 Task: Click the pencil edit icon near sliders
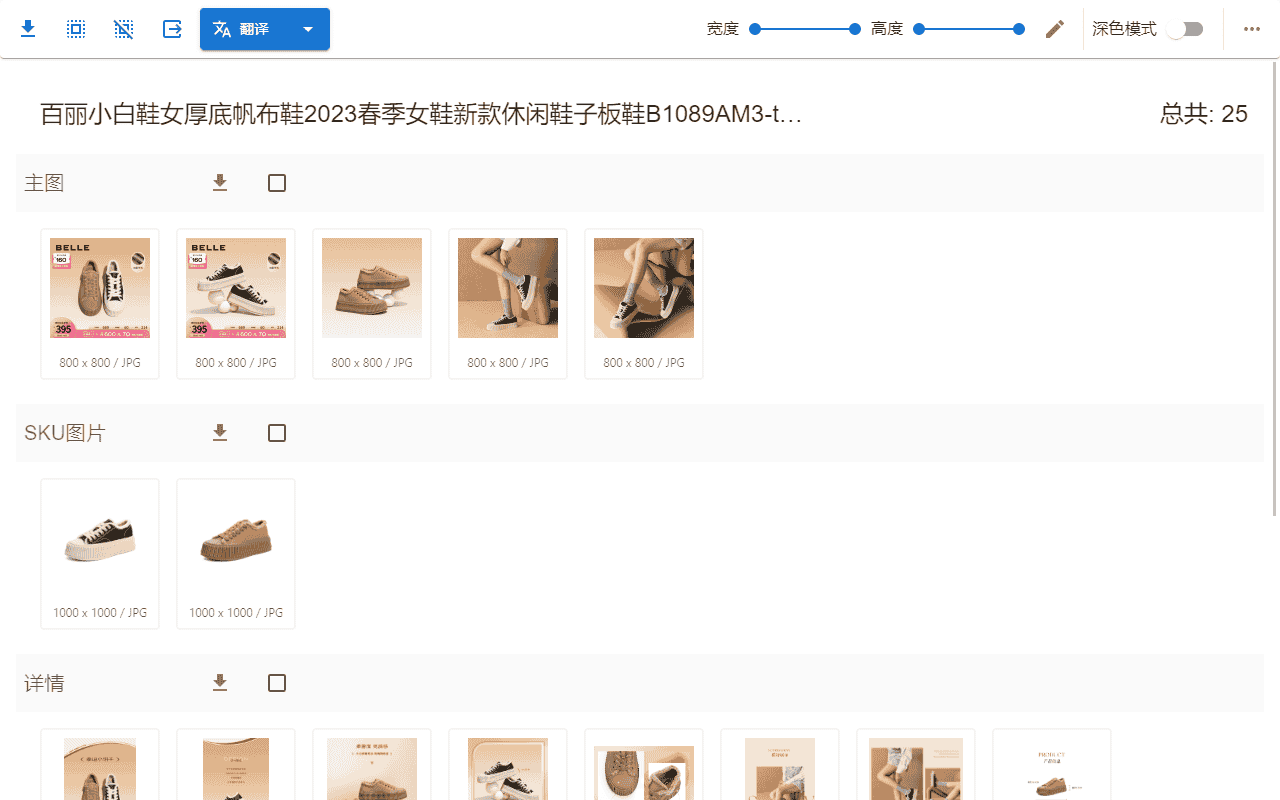point(1054,29)
